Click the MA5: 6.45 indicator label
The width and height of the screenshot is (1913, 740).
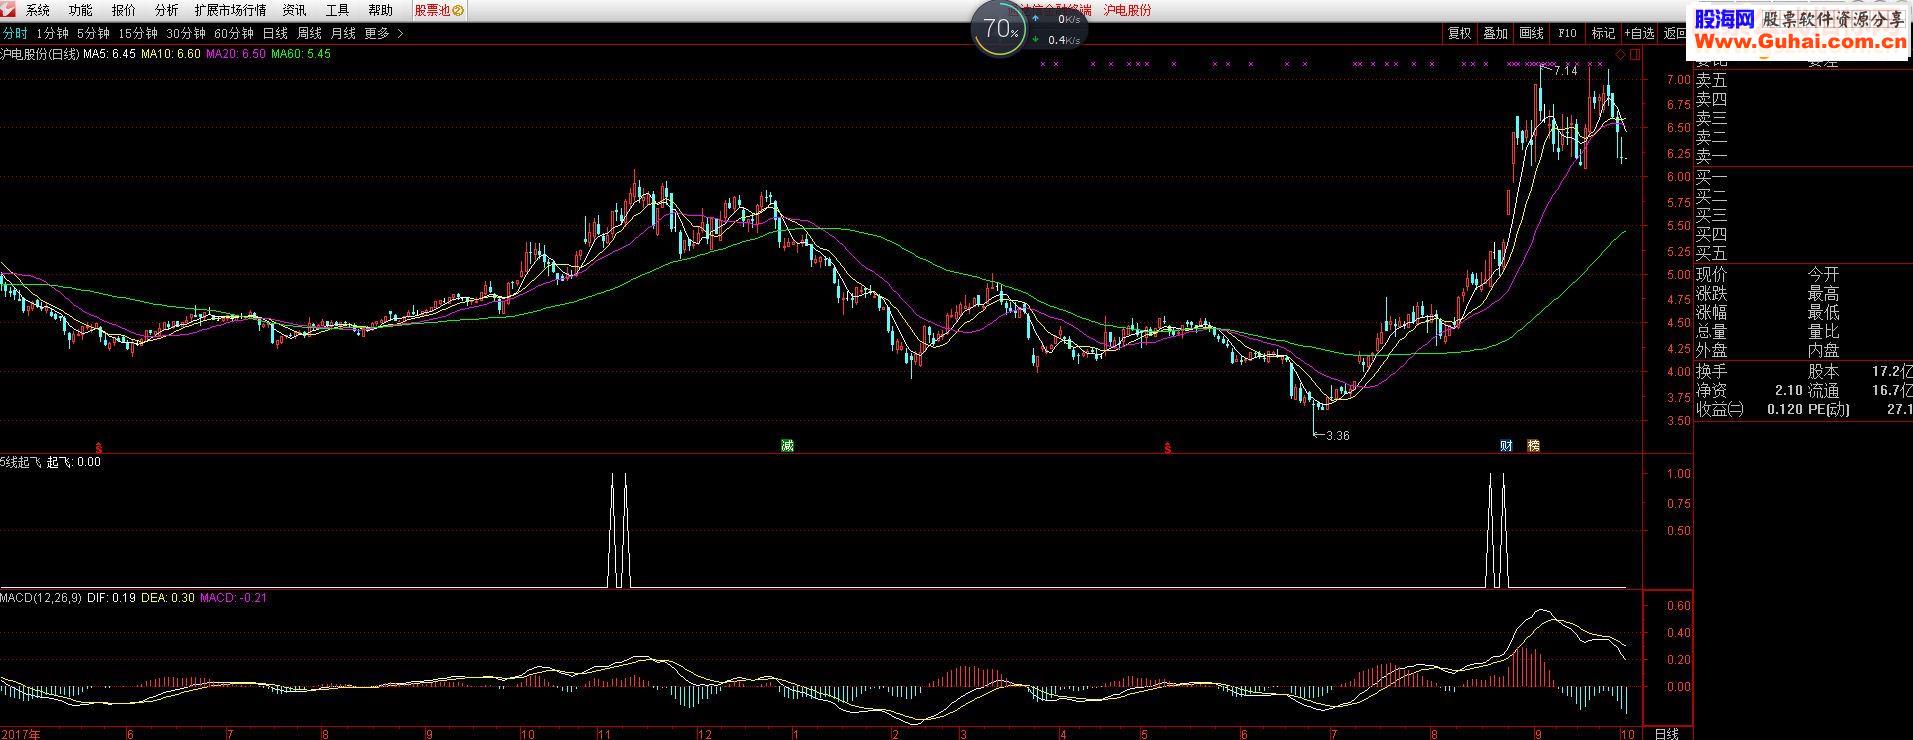109,54
